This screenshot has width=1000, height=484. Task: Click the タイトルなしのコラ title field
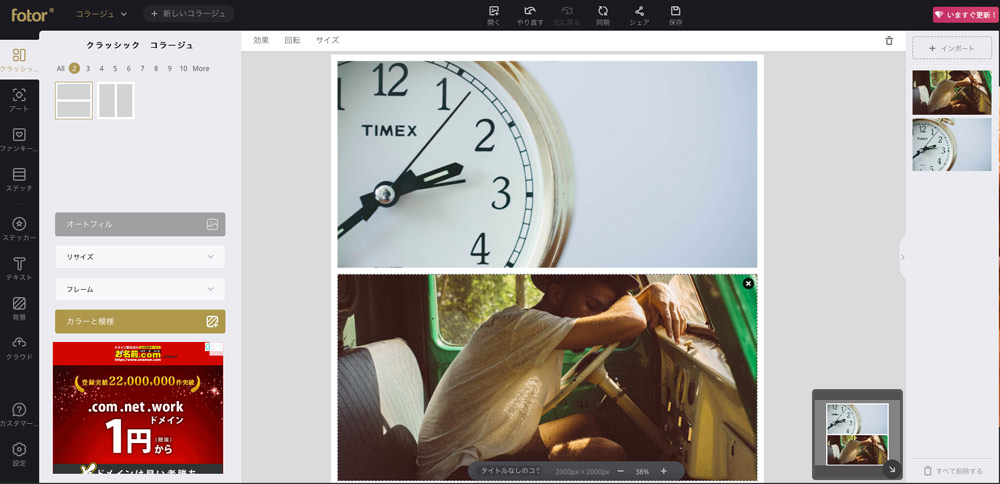[510, 471]
